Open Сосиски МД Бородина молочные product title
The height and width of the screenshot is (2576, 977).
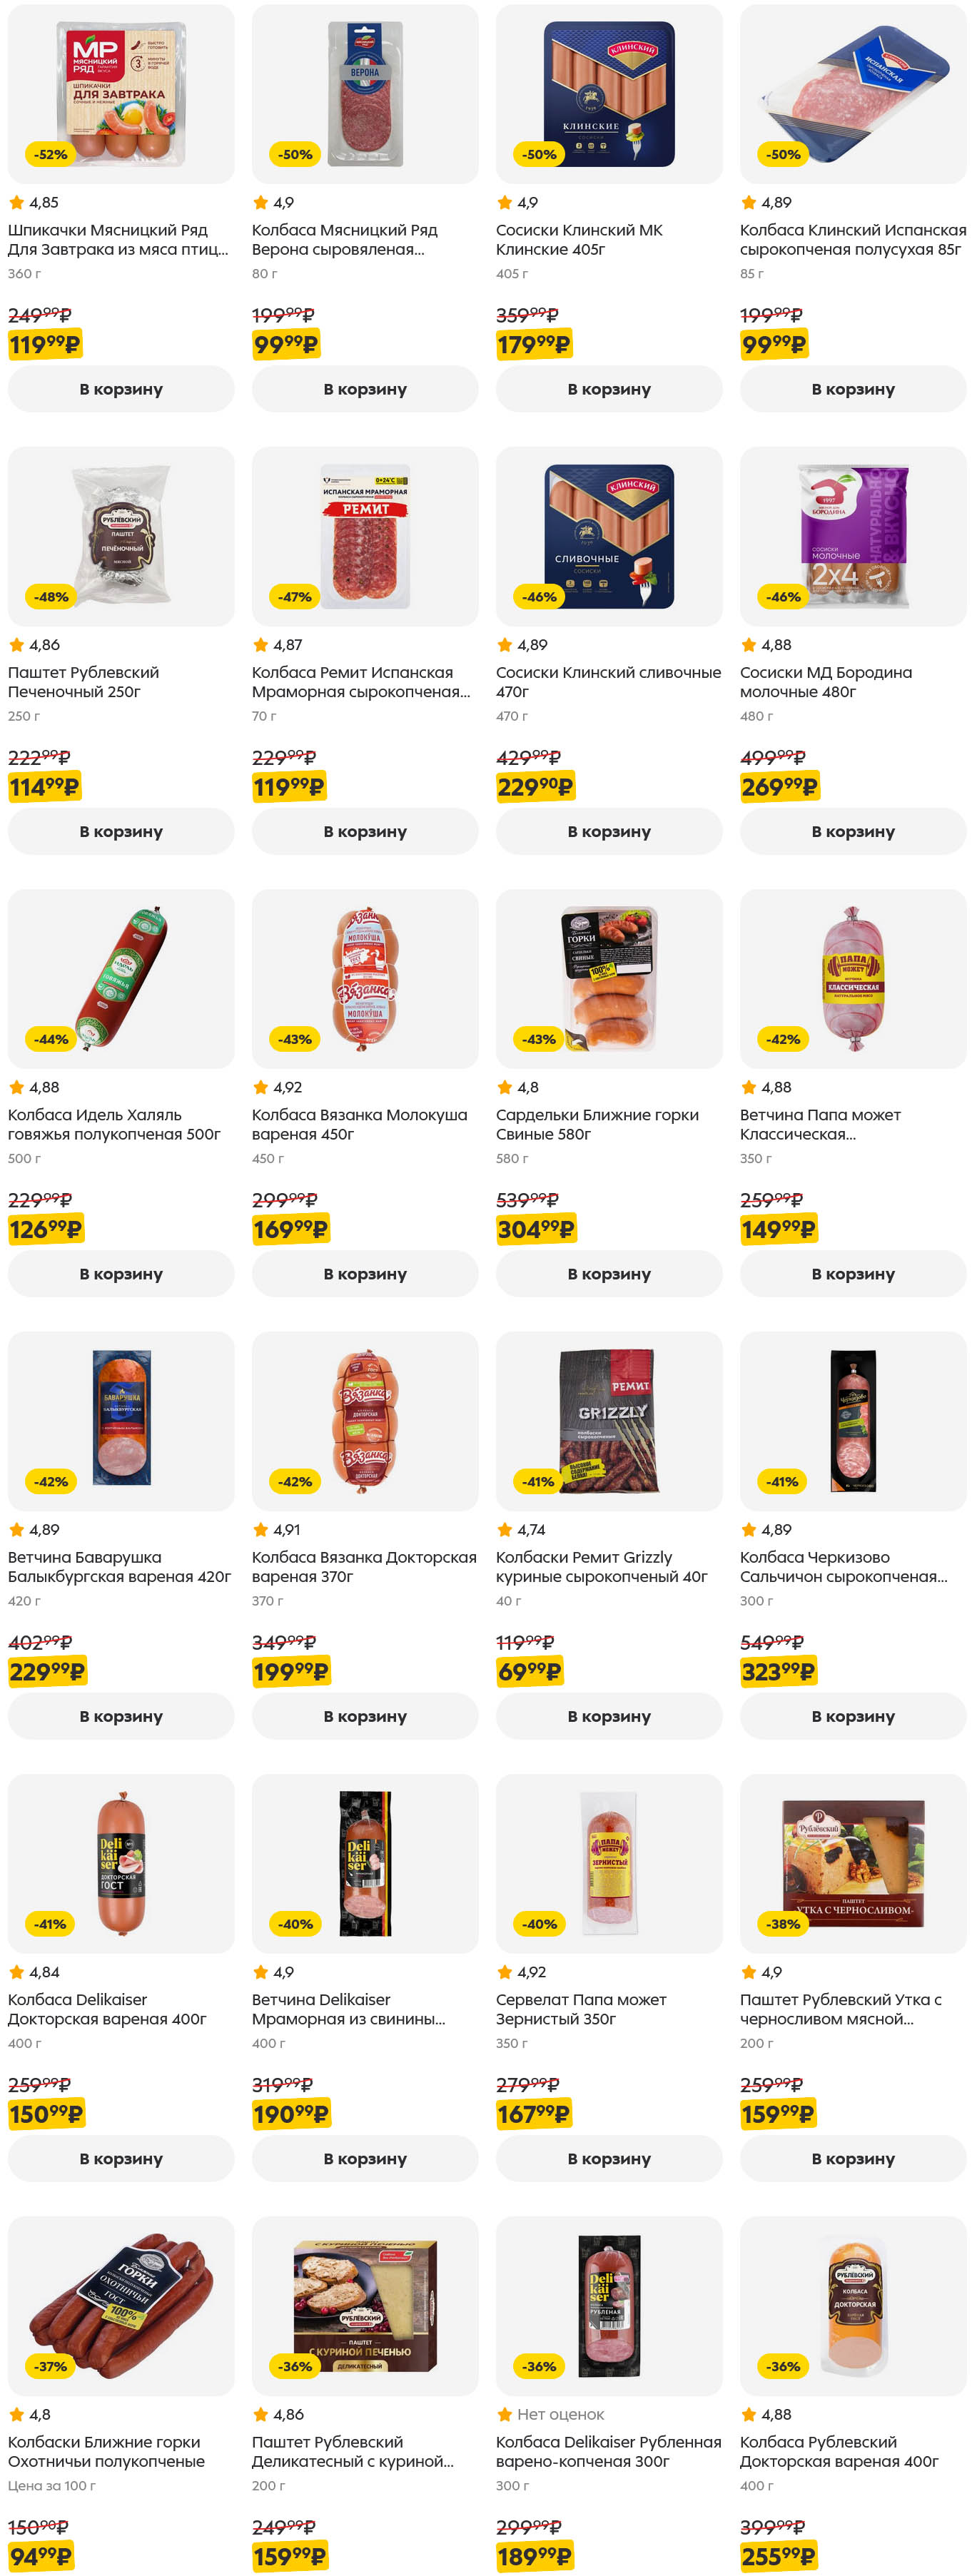[x=825, y=682]
